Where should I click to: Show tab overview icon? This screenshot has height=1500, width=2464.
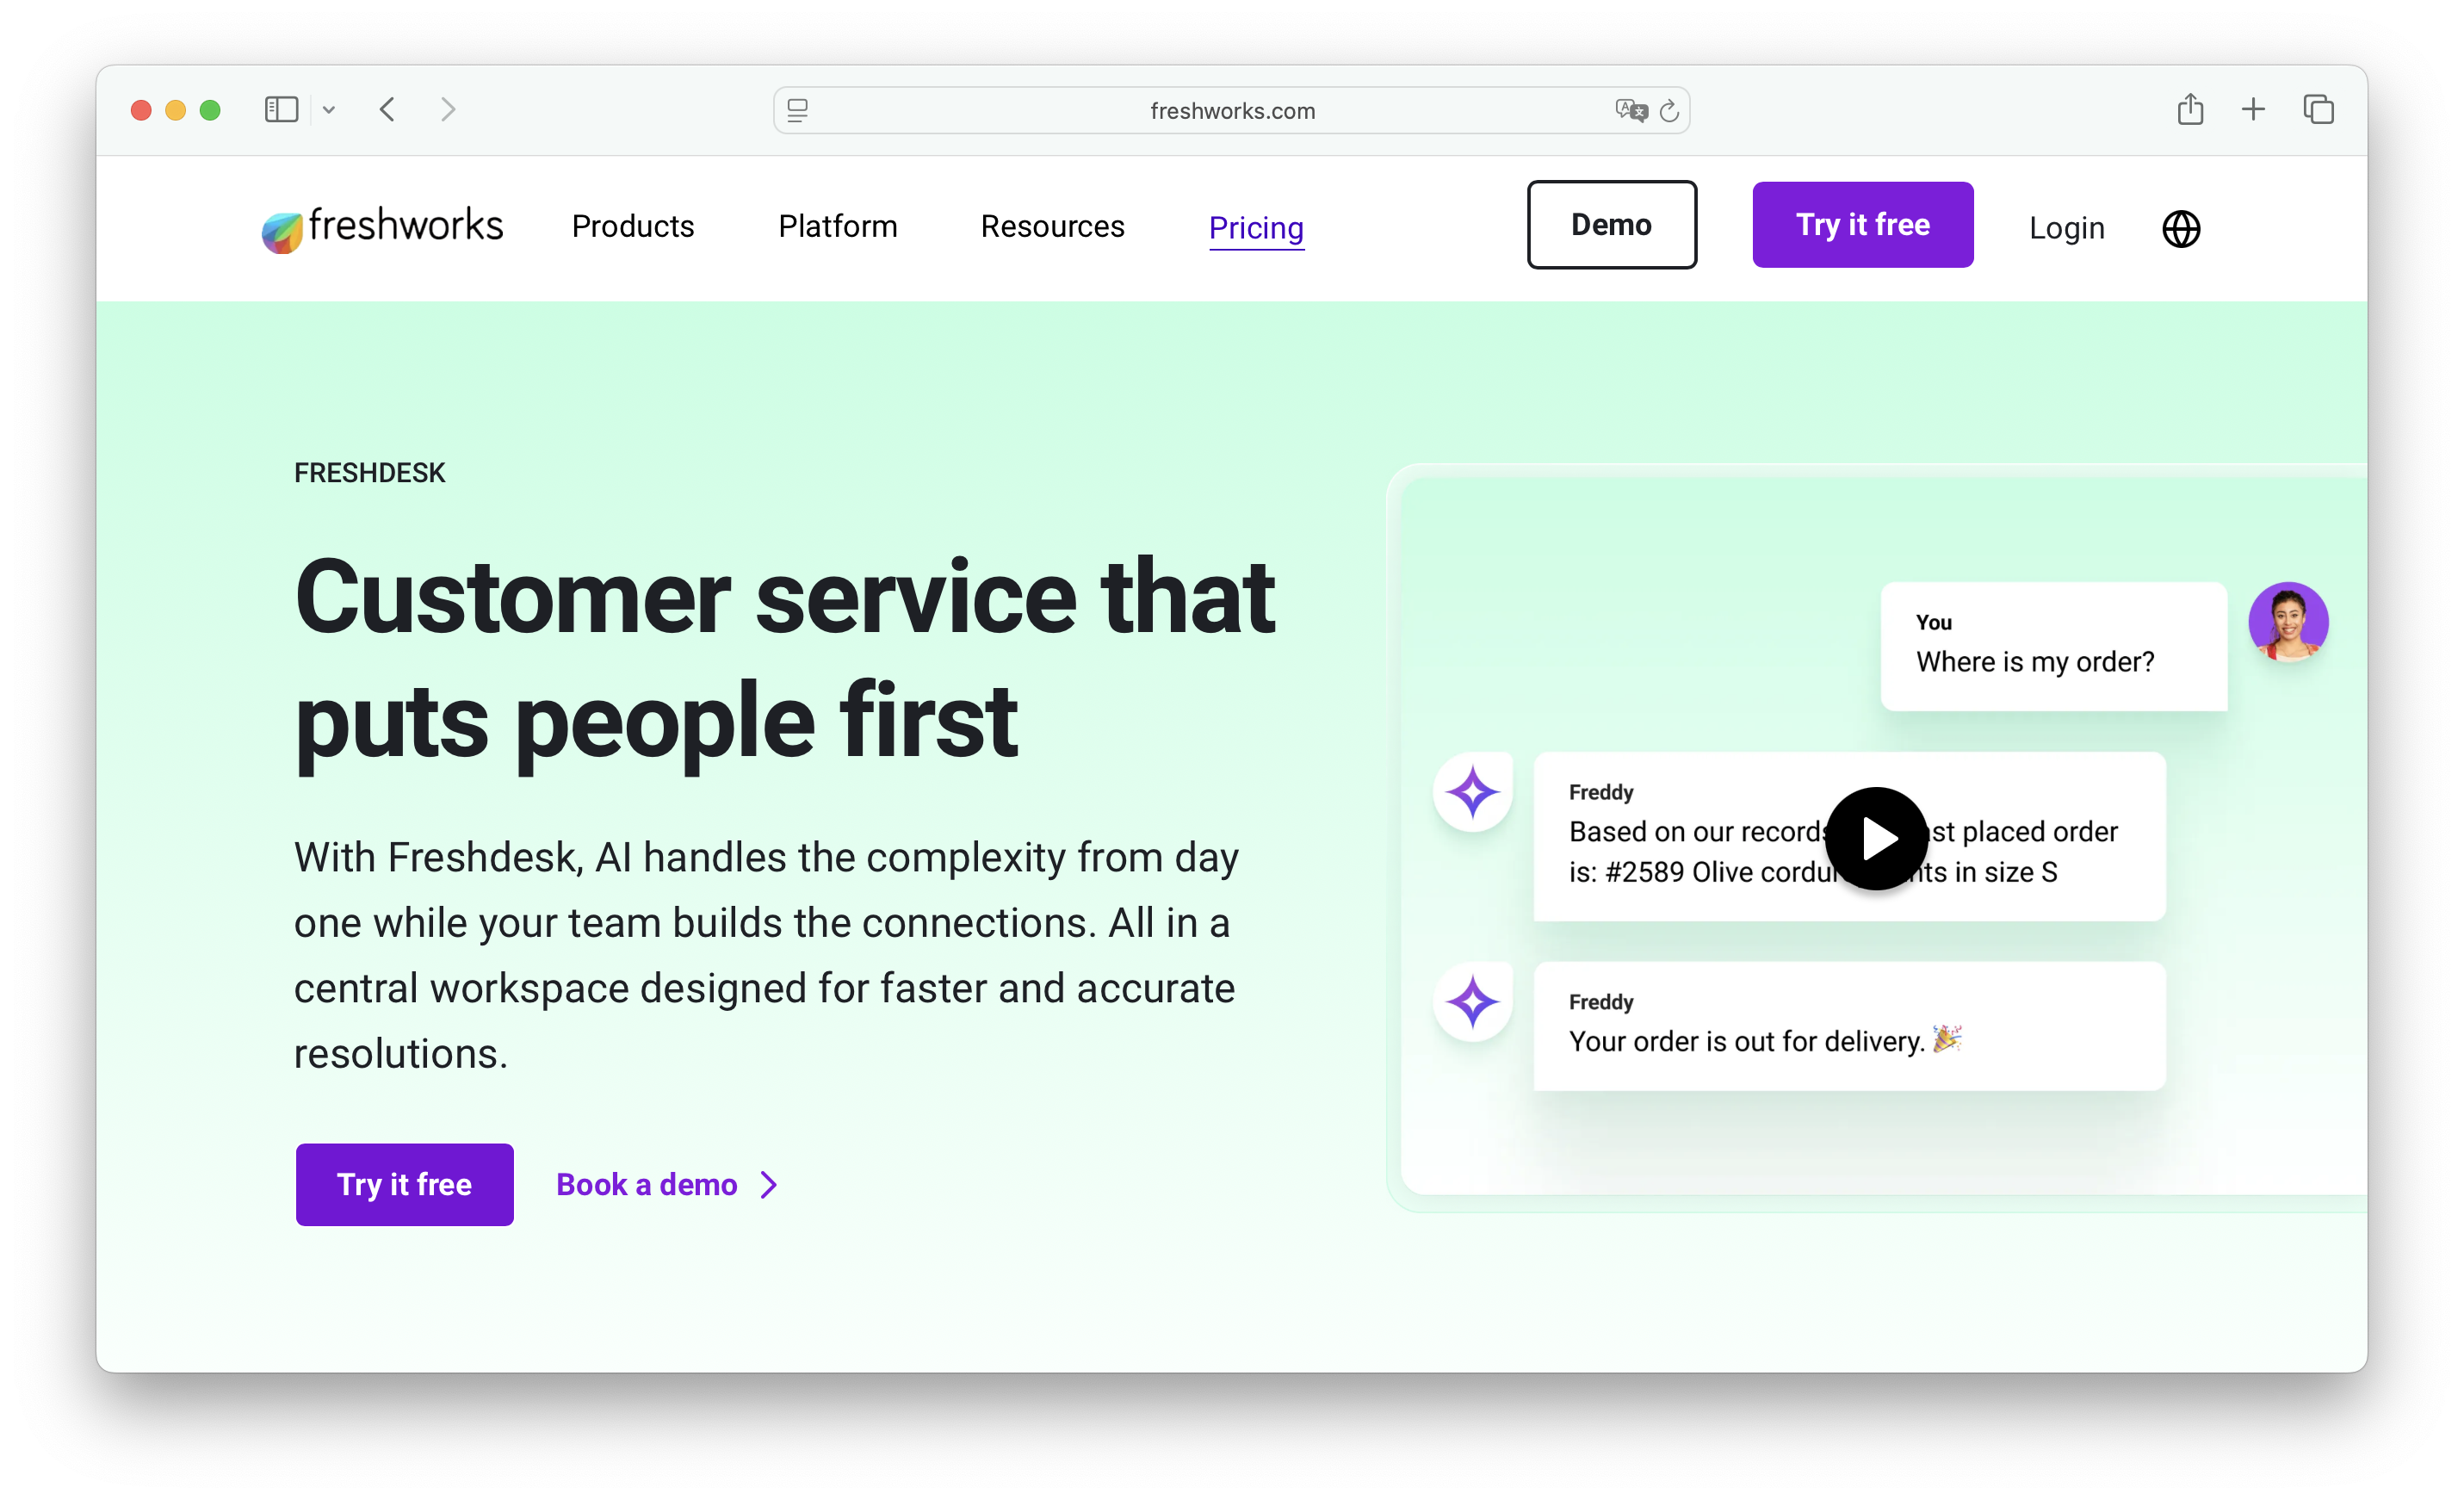[x=2318, y=109]
